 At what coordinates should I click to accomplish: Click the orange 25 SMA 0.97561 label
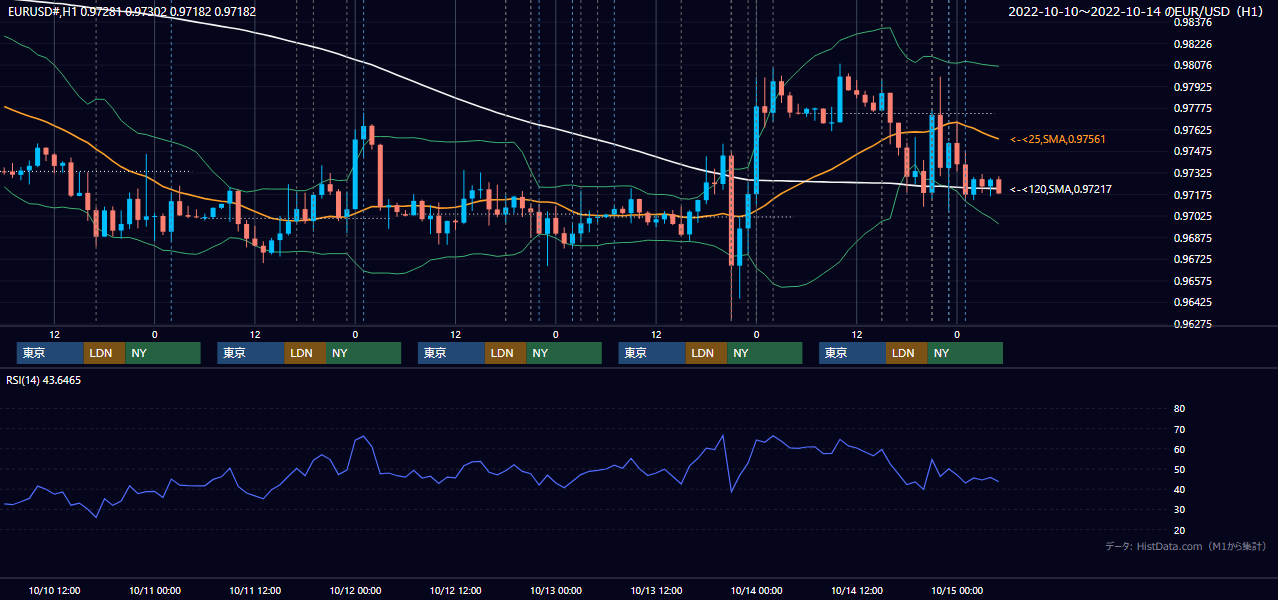tap(1058, 139)
